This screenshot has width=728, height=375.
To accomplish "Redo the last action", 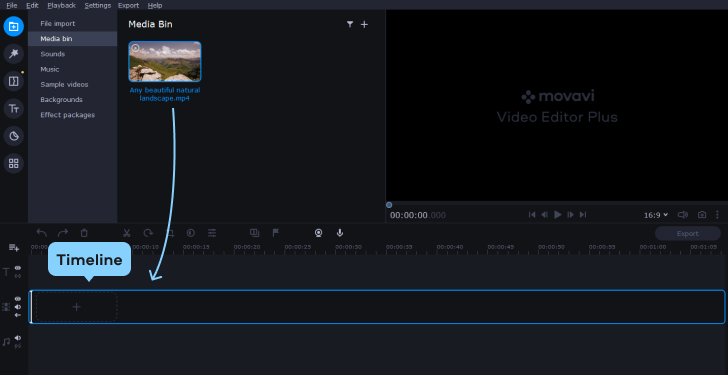I will (x=63, y=233).
